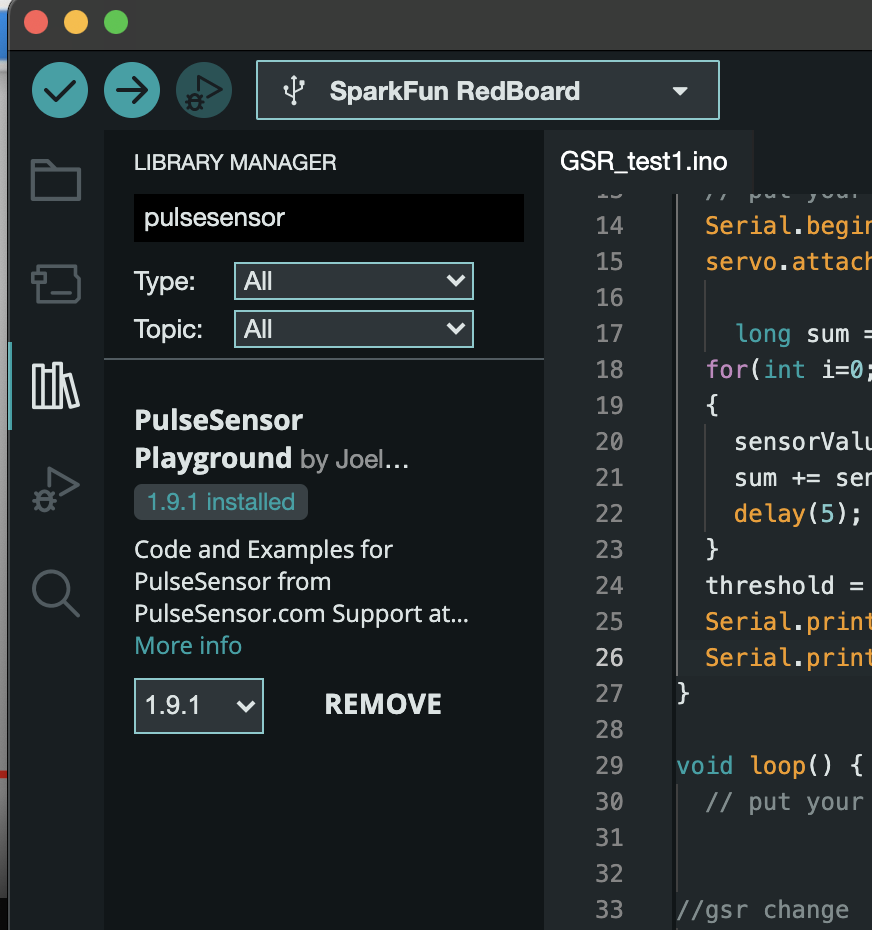This screenshot has width=872, height=930.
Task: Click the //gsr change comment line
Action: coord(763,910)
